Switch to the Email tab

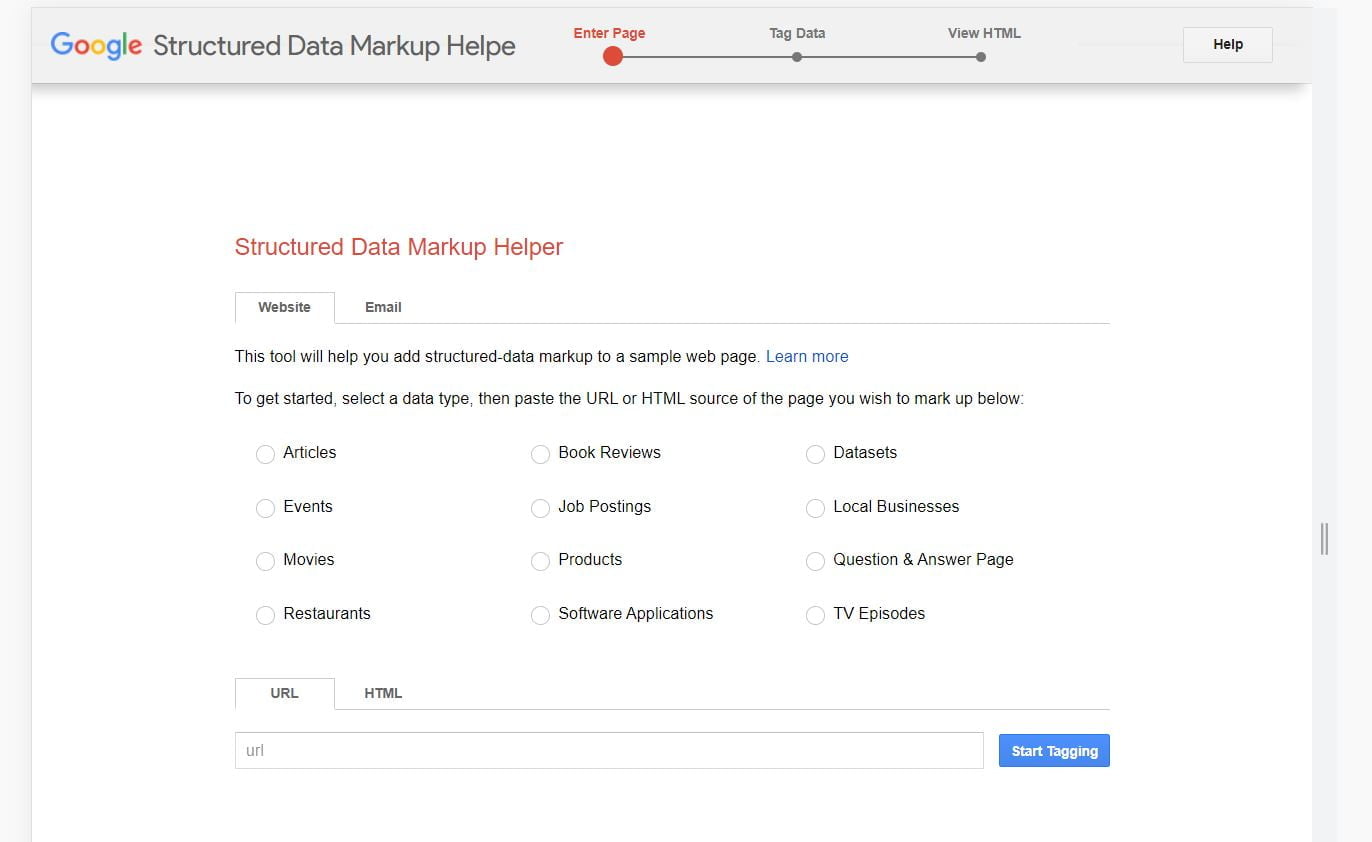click(x=383, y=307)
